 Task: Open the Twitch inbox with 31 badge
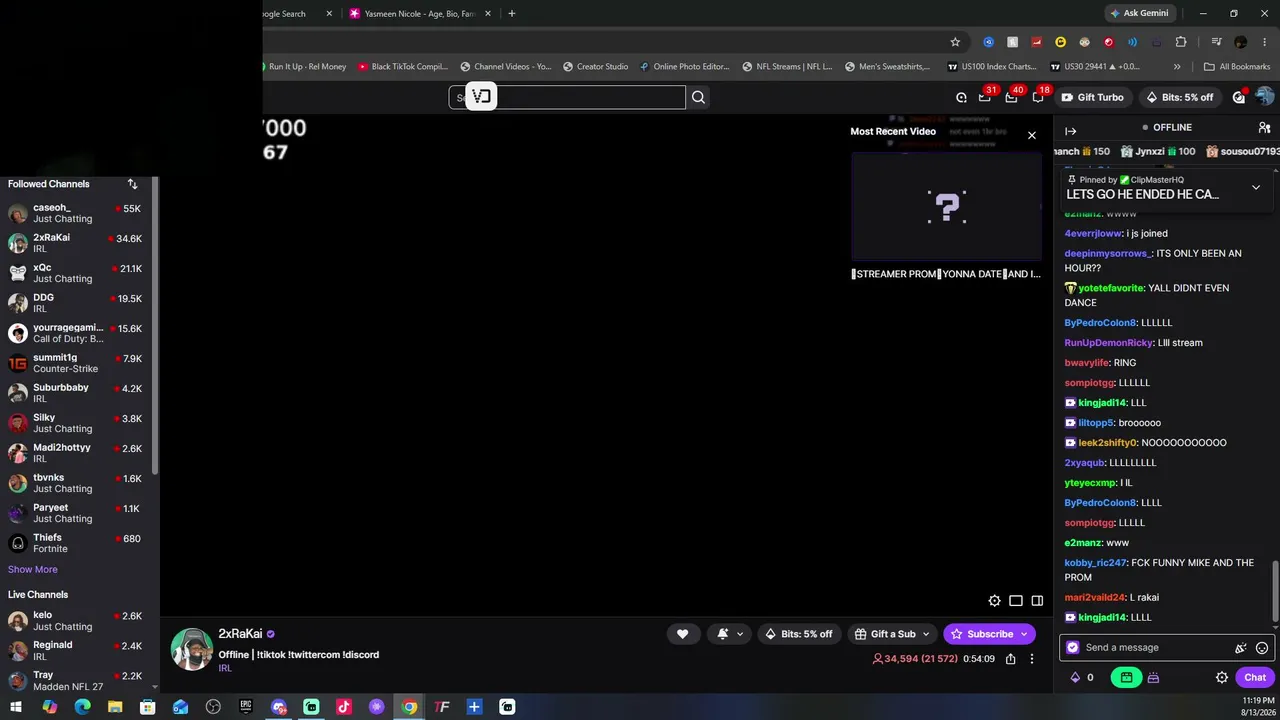(x=985, y=97)
